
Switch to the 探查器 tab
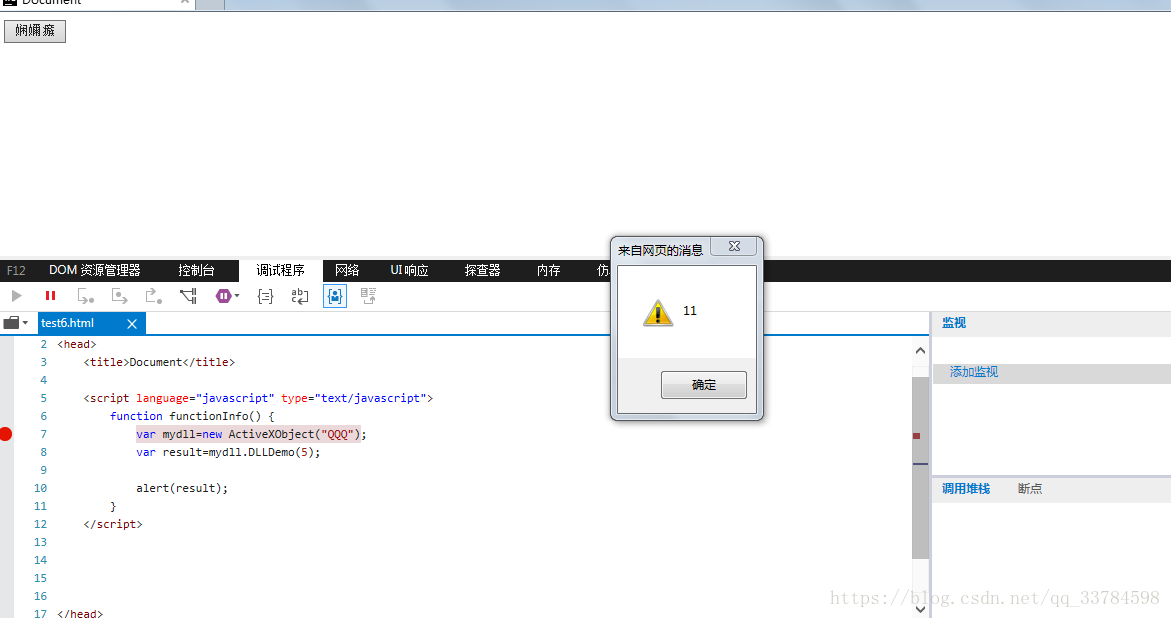pos(482,270)
